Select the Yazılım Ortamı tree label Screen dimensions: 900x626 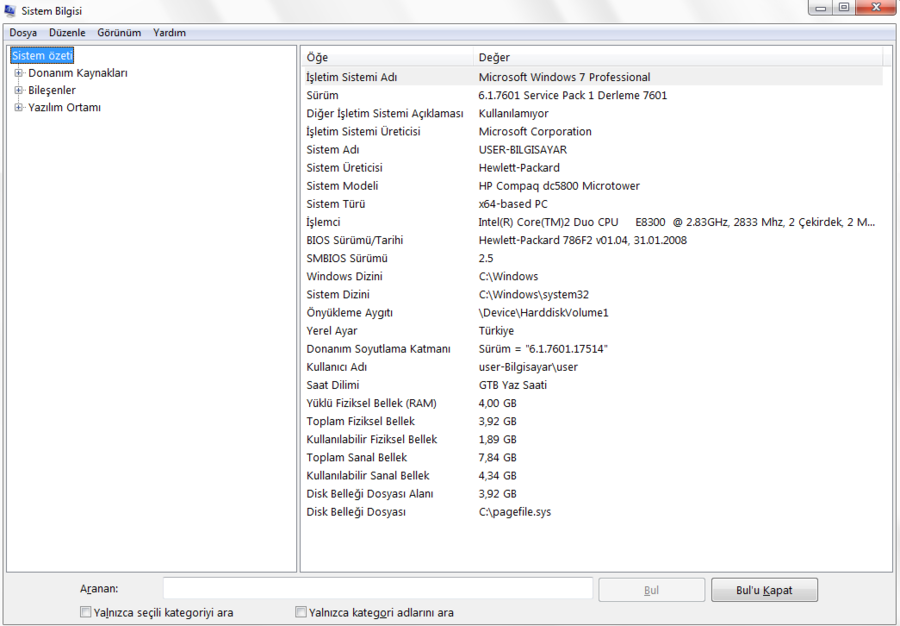tap(64, 107)
